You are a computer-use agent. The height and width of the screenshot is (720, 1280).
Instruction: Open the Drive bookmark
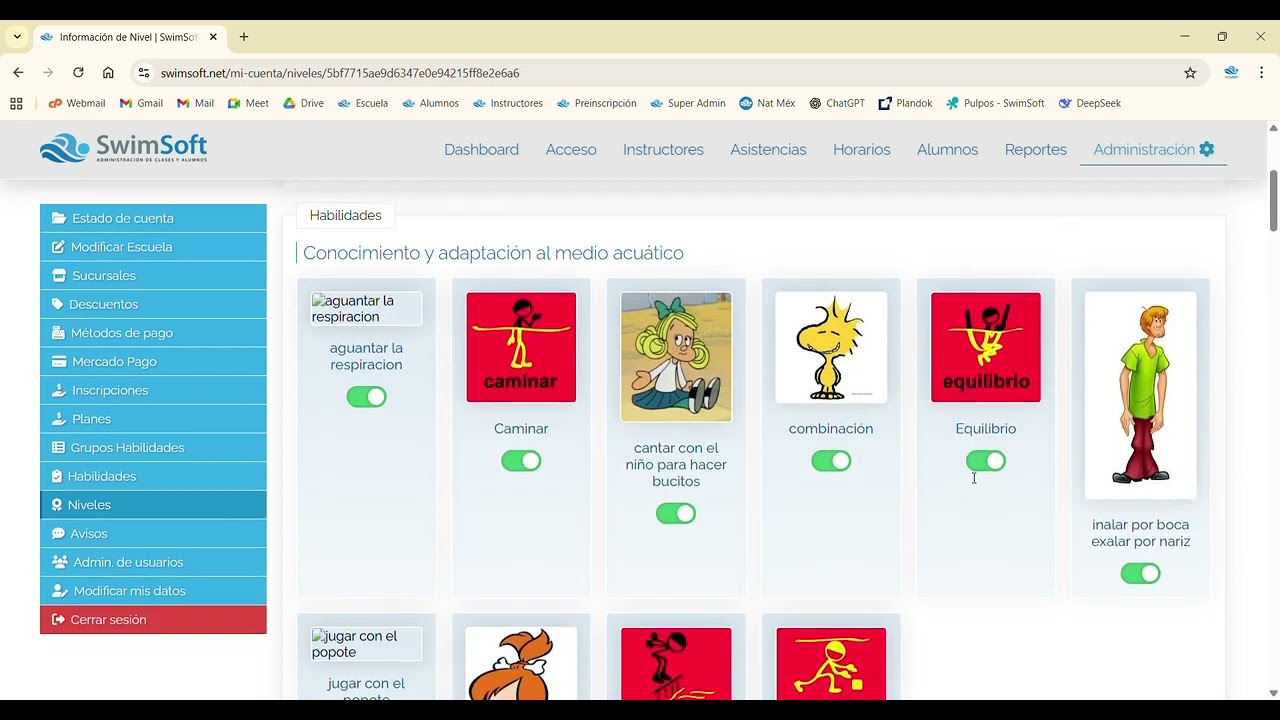(303, 103)
